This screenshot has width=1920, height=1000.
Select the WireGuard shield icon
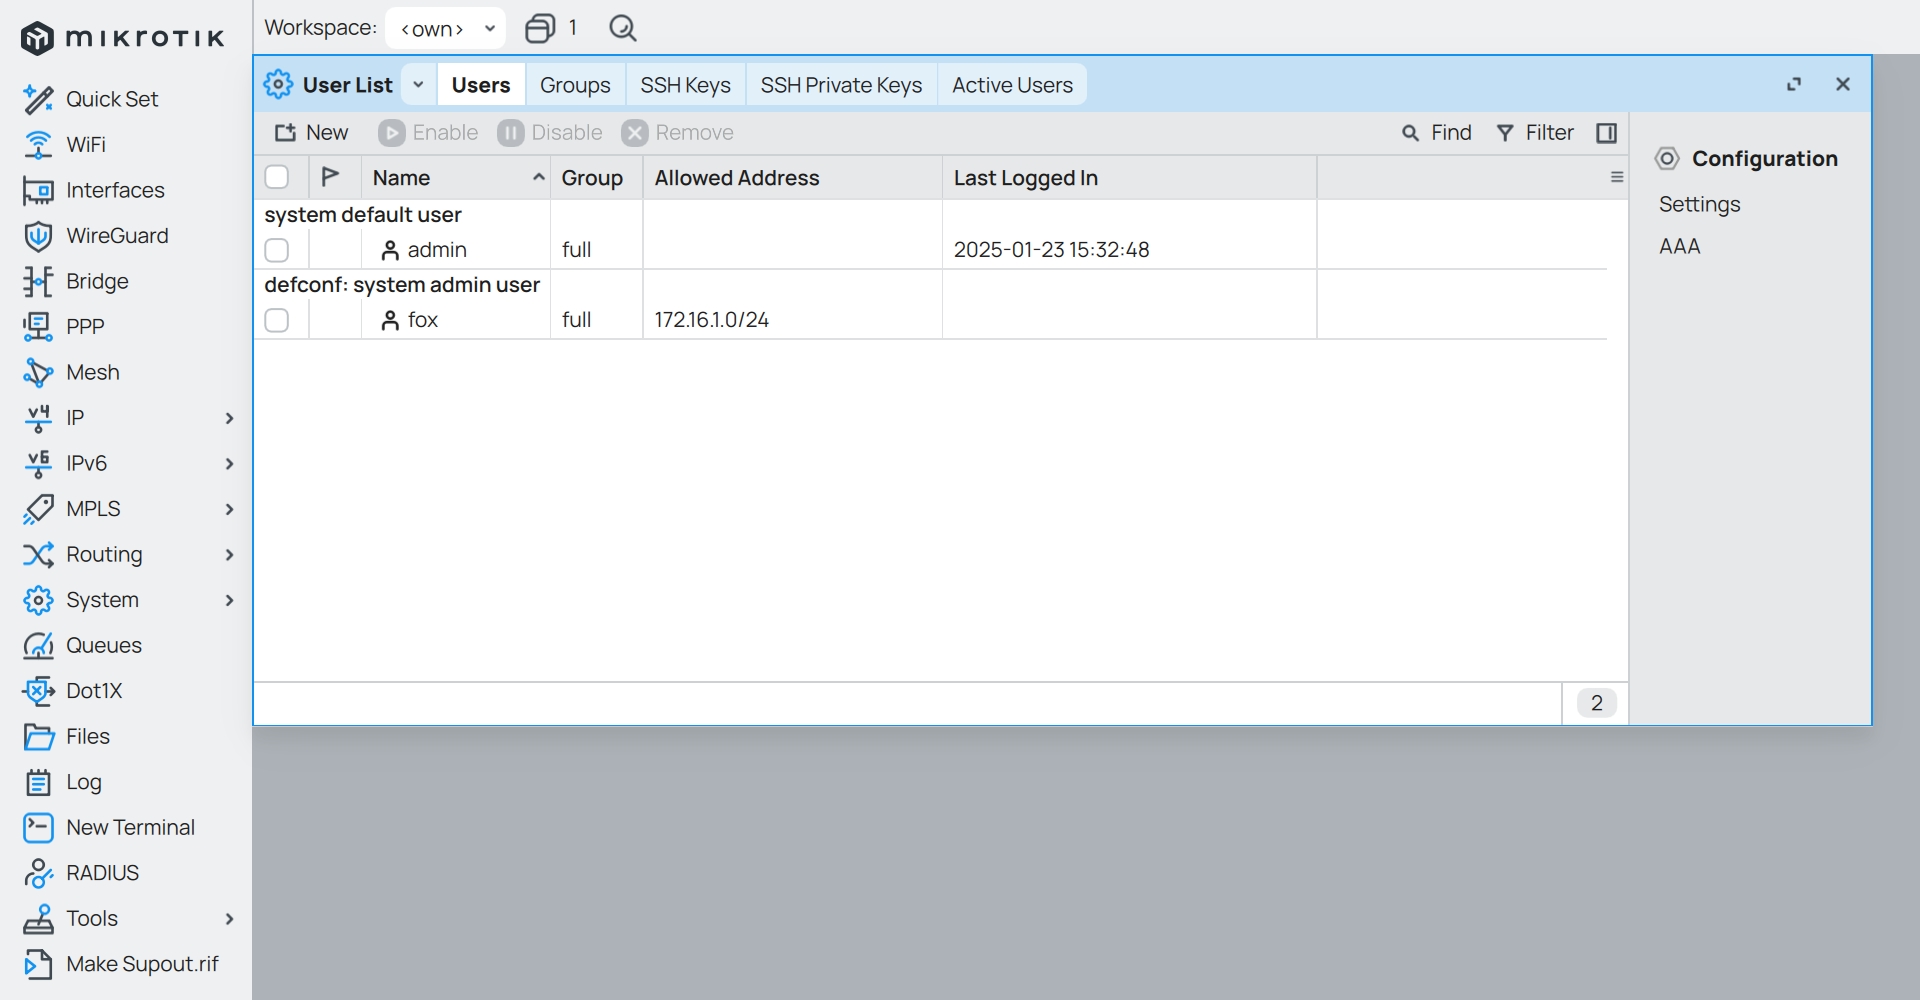[x=38, y=236]
